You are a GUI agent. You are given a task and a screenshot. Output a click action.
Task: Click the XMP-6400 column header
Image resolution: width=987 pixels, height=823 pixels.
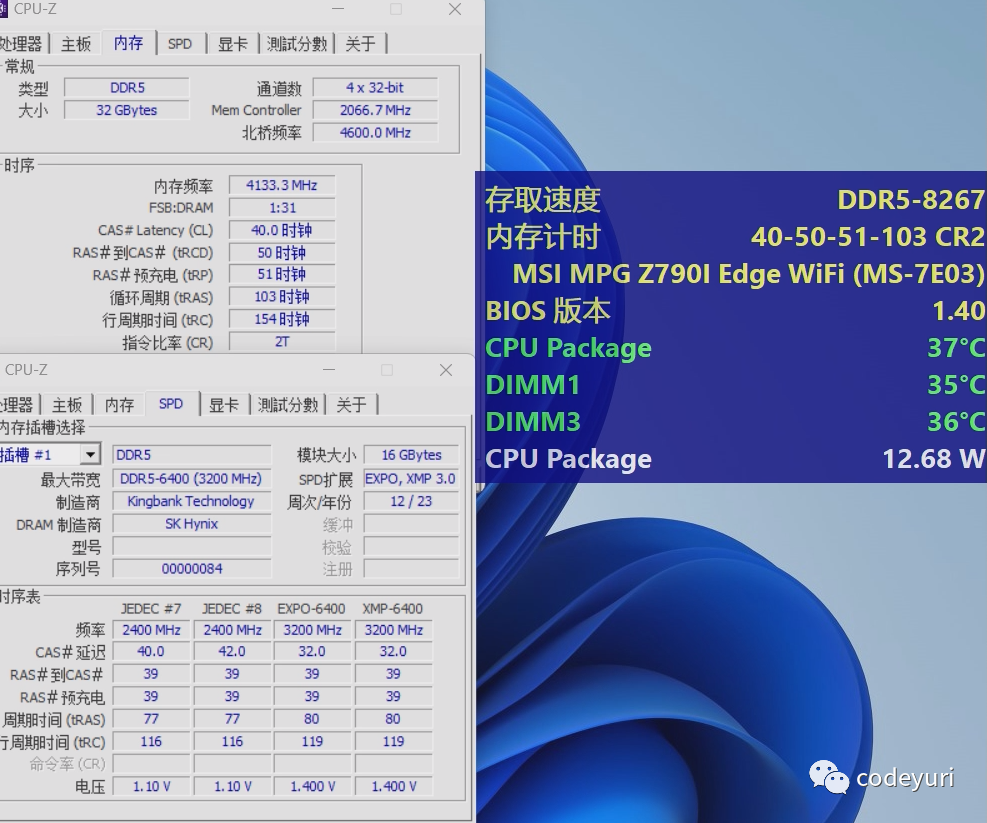393,609
